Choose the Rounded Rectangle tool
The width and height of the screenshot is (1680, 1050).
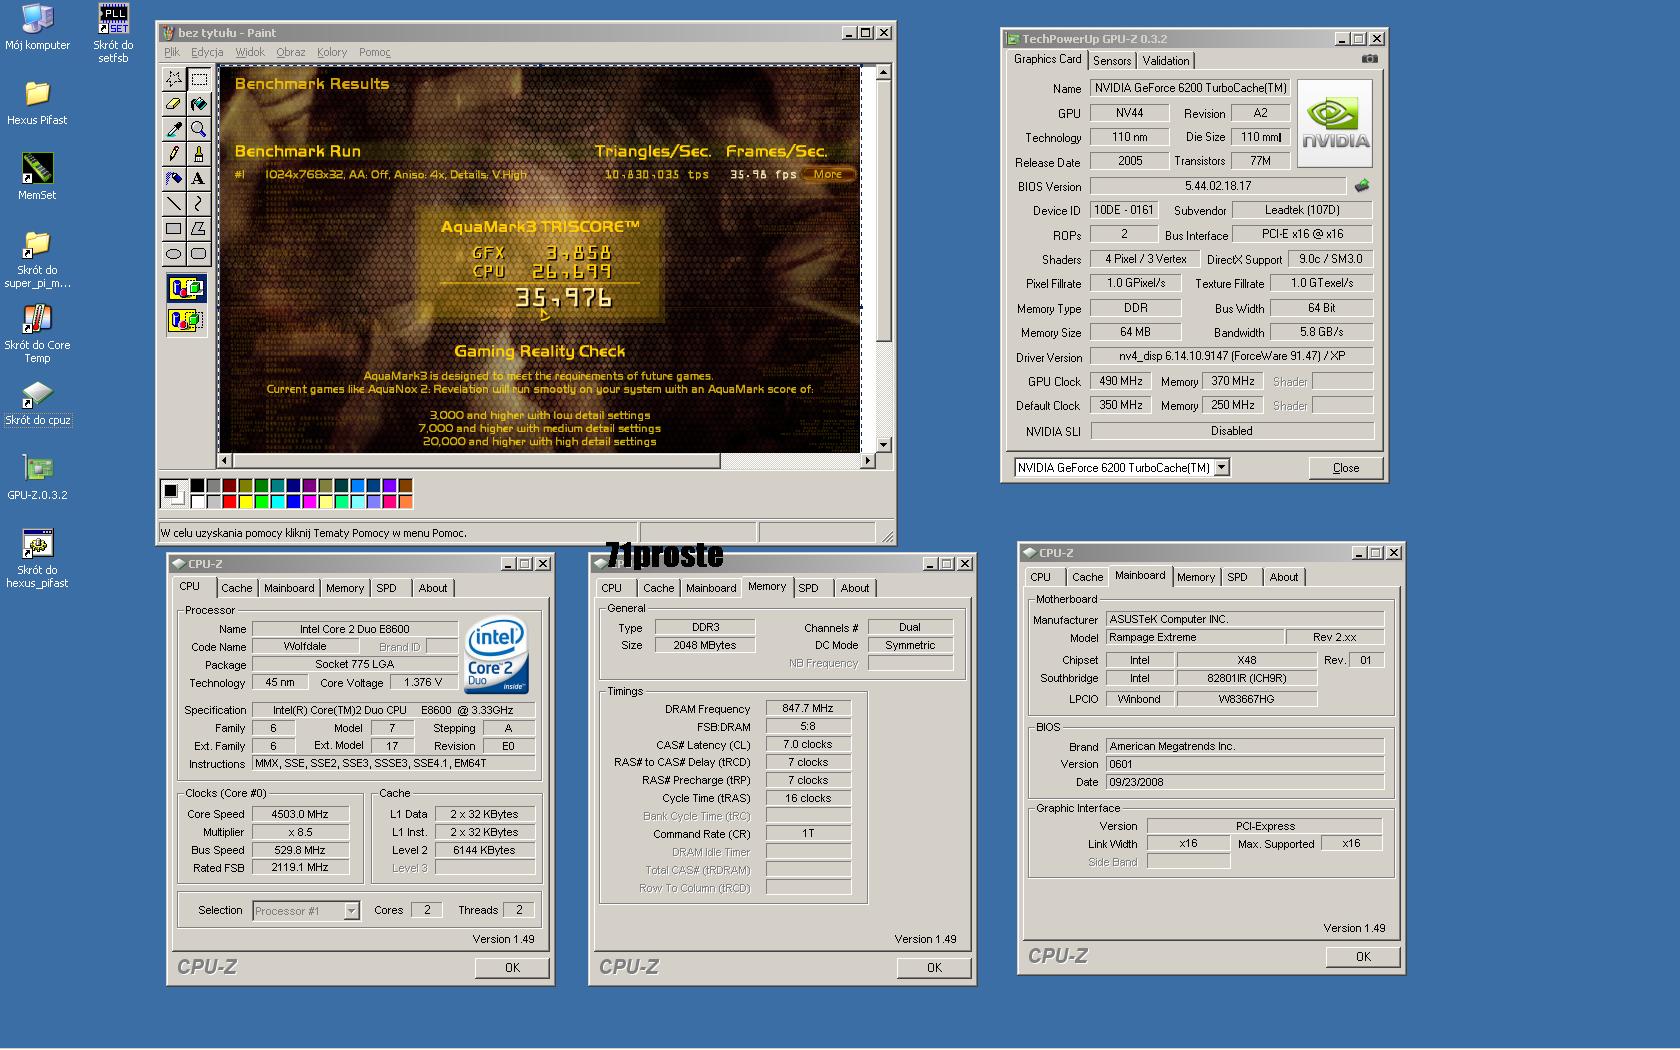point(199,253)
